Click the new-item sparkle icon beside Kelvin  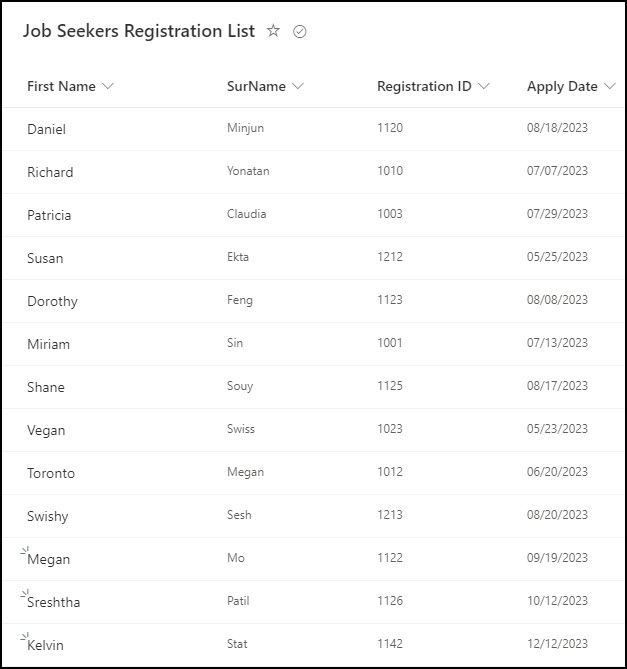click(x=24, y=637)
